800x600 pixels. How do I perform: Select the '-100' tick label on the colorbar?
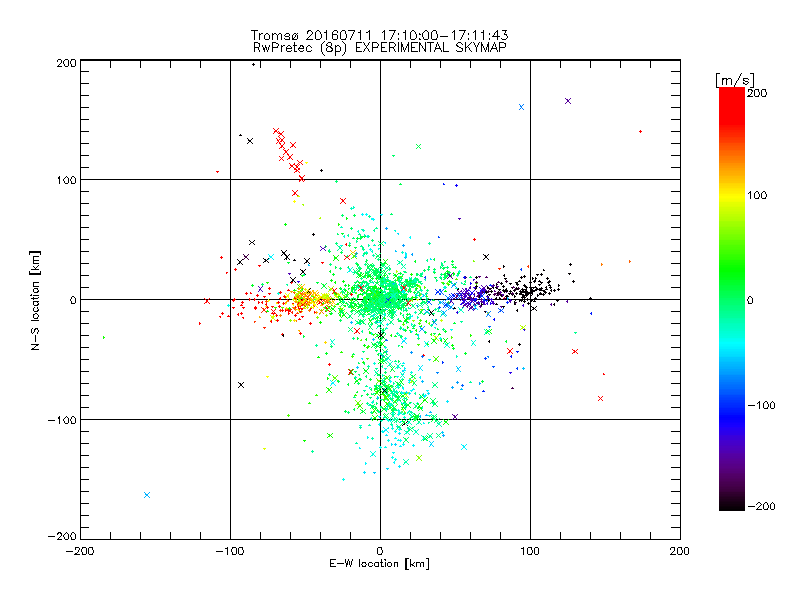[x=761, y=405]
